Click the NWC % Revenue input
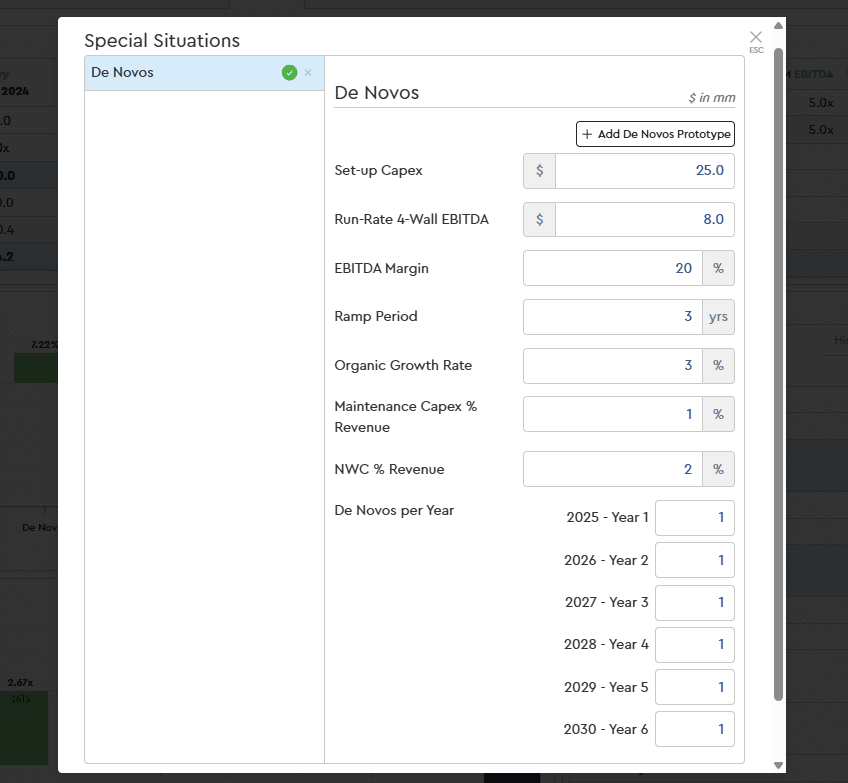The width and height of the screenshot is (848, 783). point(612,469)
